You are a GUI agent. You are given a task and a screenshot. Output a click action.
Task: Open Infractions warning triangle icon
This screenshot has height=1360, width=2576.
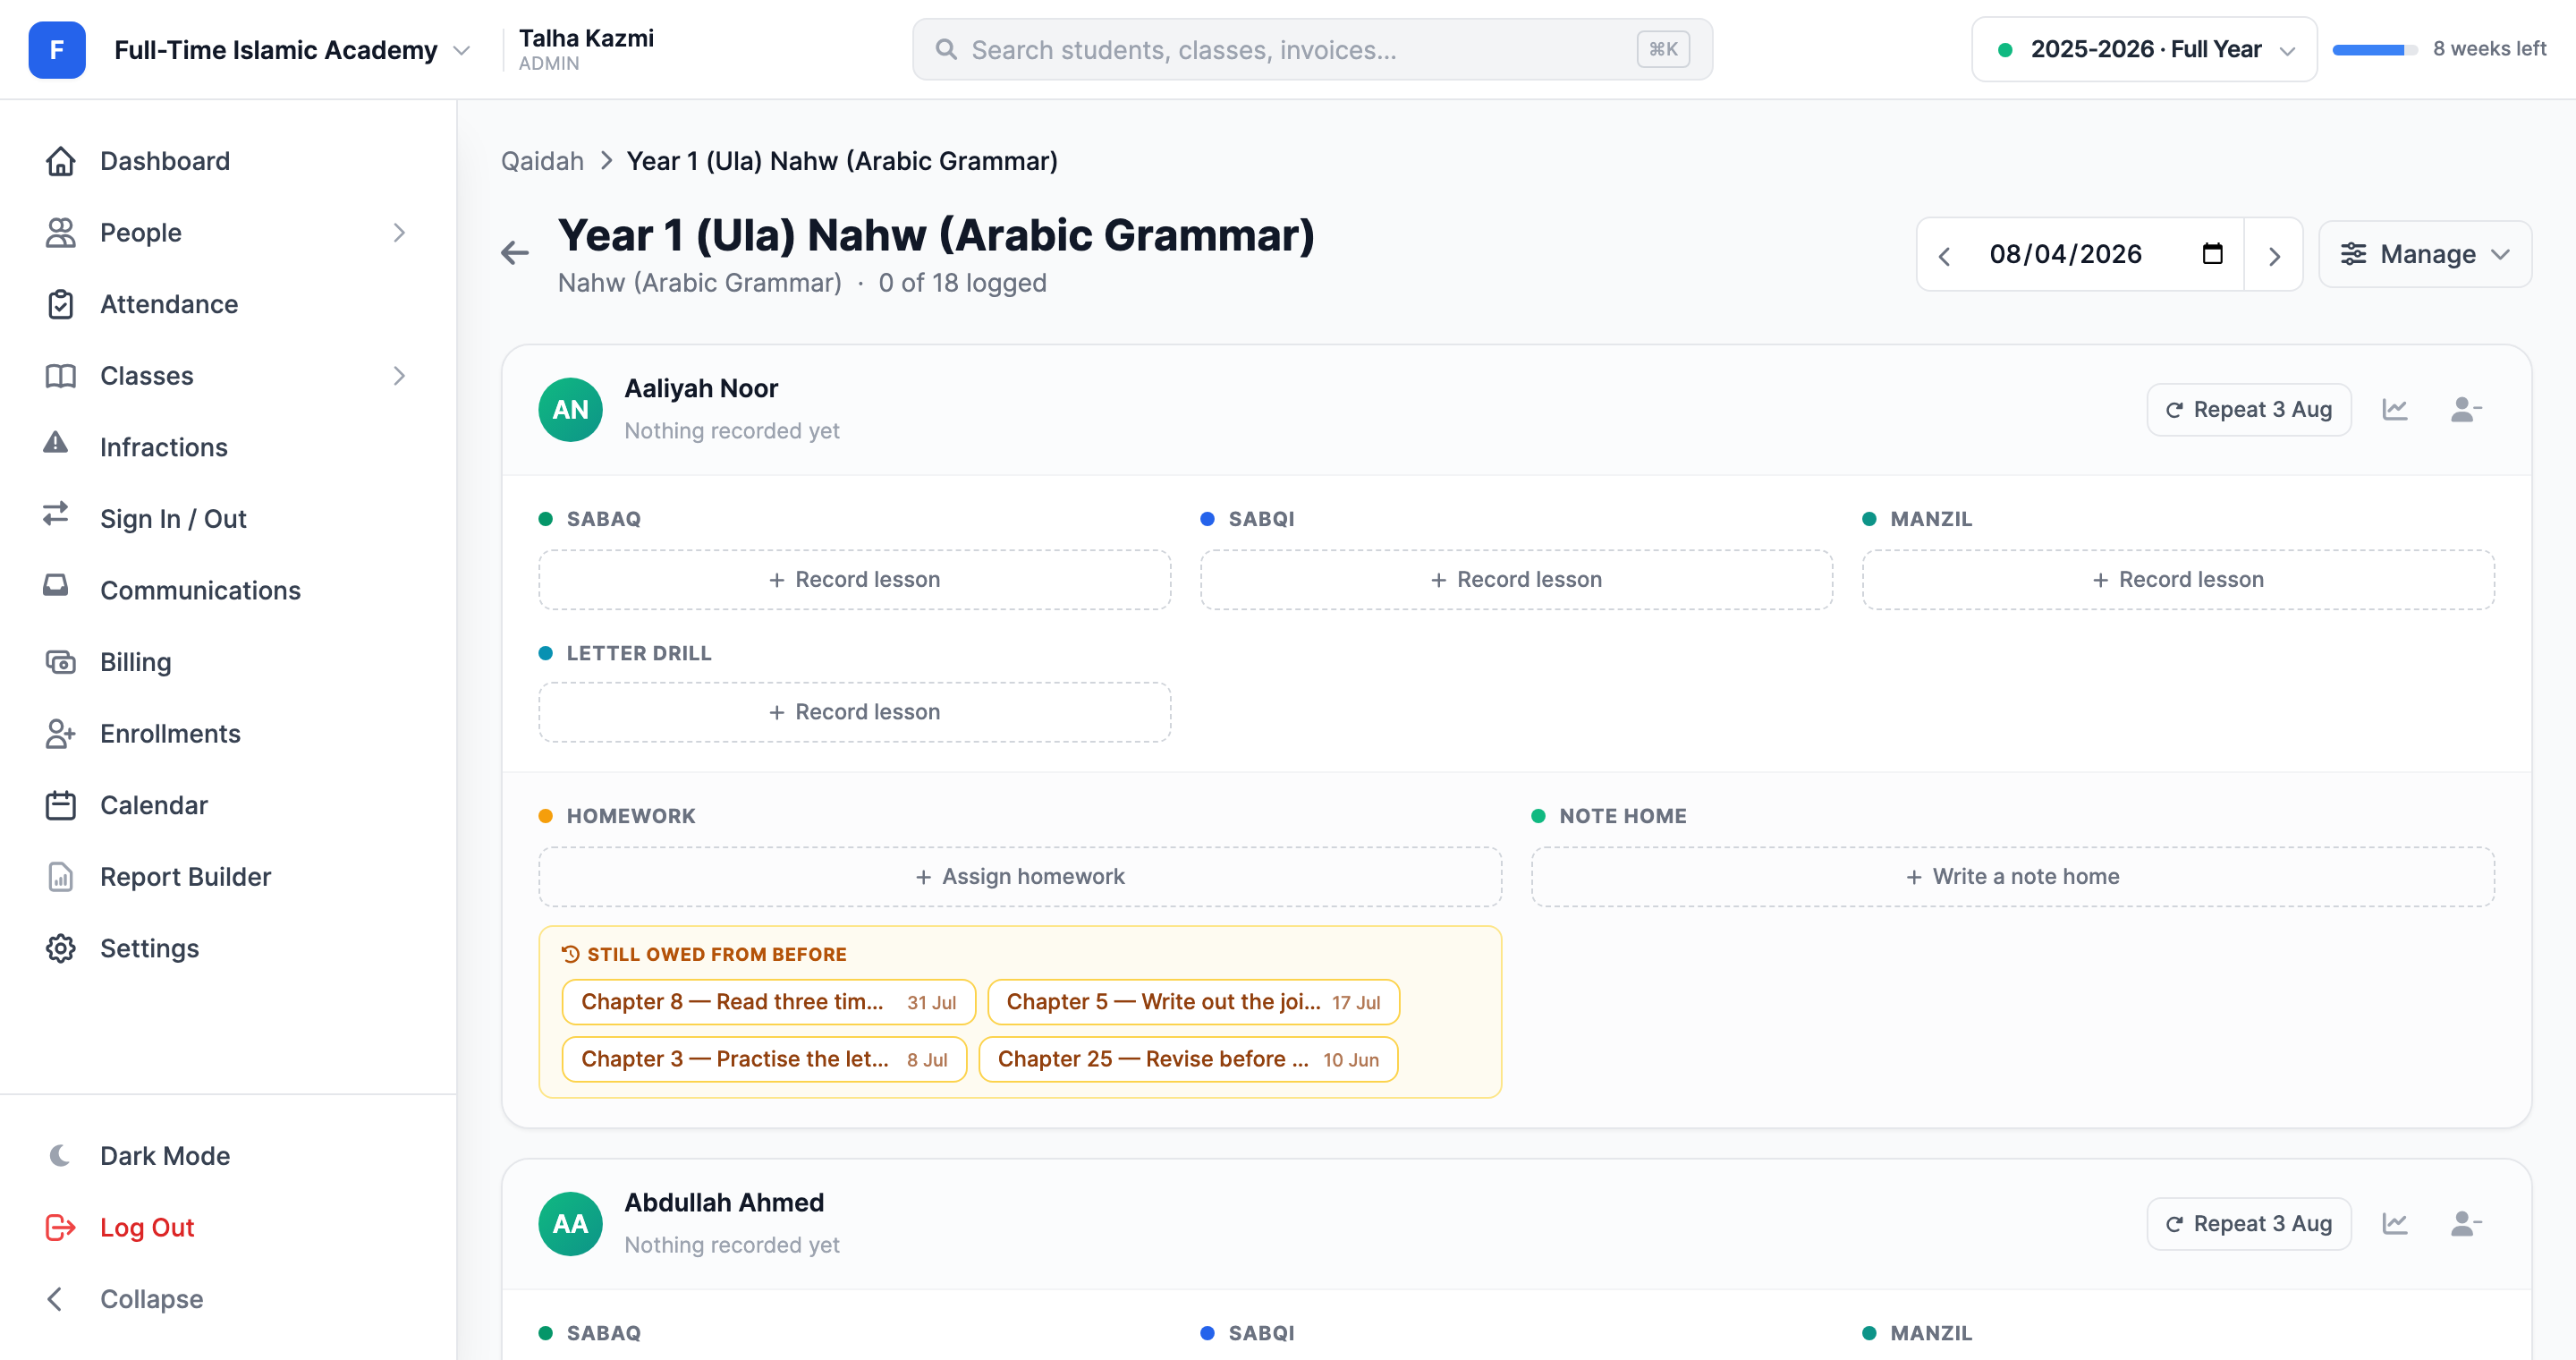pos(56,443)
